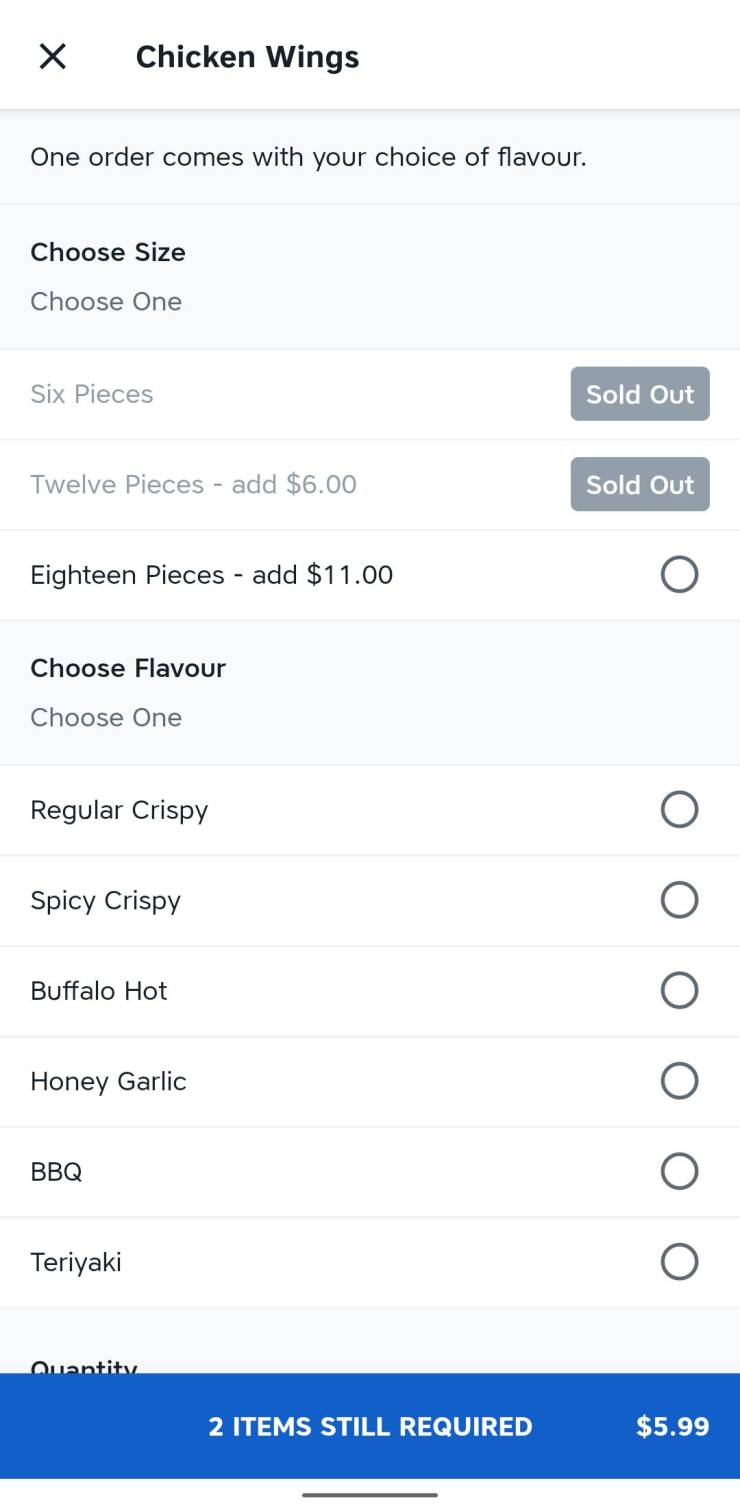Tap the Six Pieces row label
The height and width of the screenshot is (1509, 740).
(92, 394)
